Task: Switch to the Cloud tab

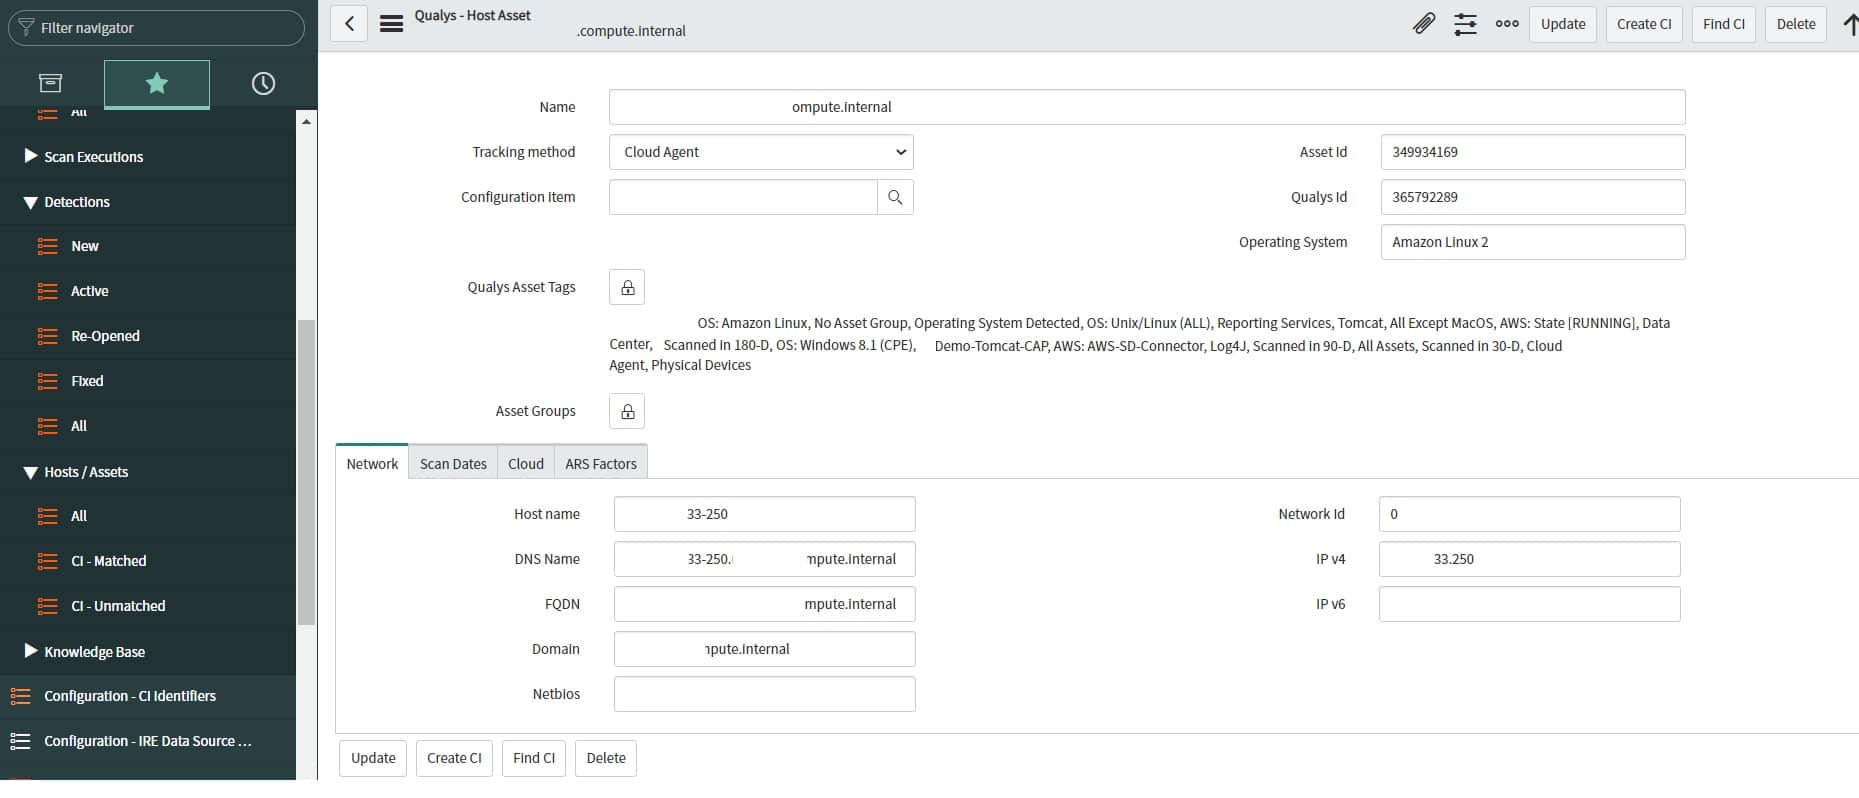Action: [526, 463]
